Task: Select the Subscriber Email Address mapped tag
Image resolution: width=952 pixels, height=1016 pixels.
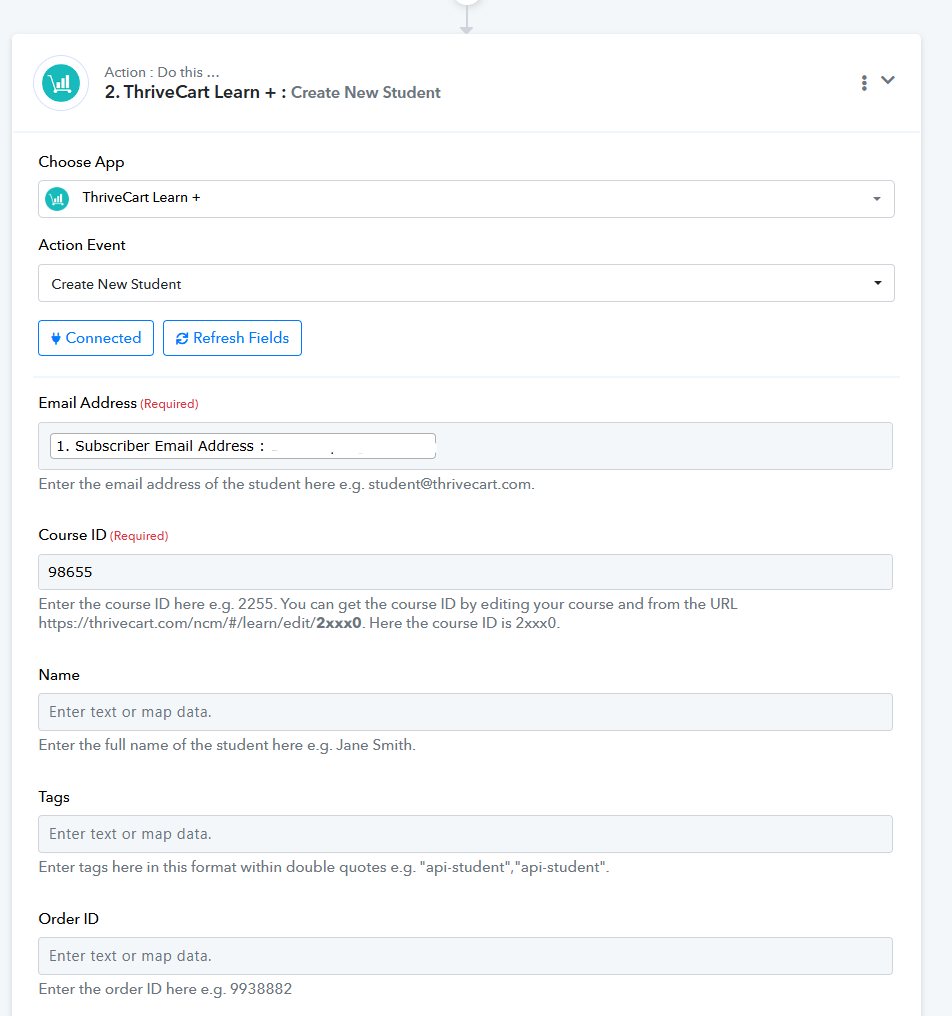Action: [242, 446]
